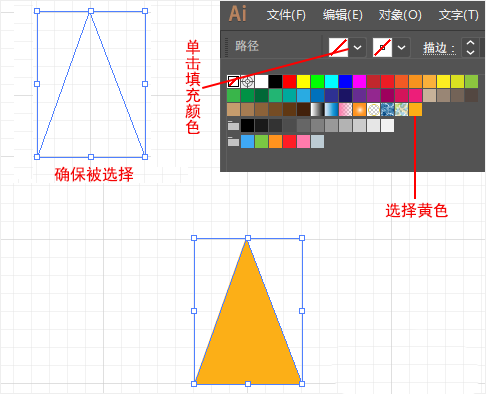
Task: Click the fill color box in control bar
Action: (x=338, y=47)
